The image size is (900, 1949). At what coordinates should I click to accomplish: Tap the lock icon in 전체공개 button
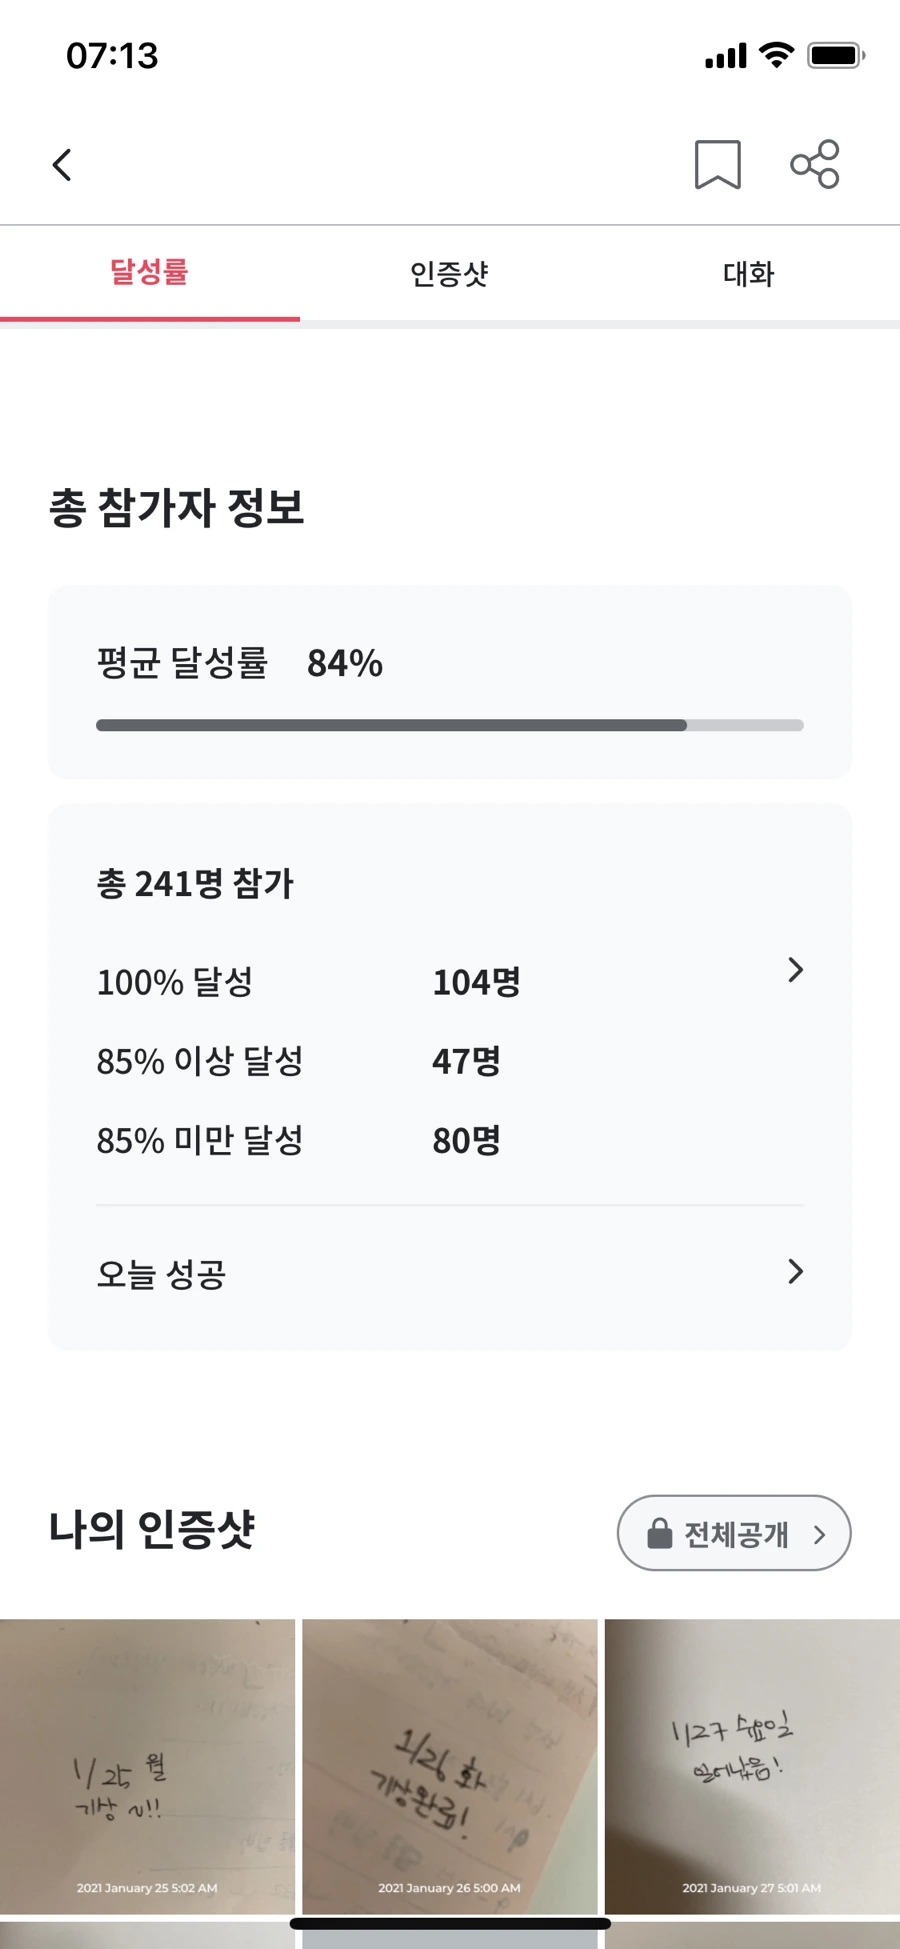pos(660,1533)
